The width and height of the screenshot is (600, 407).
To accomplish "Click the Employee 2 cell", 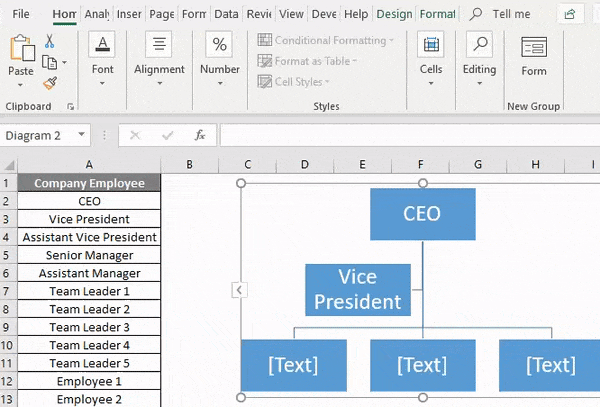I will [x=89, y=399].
